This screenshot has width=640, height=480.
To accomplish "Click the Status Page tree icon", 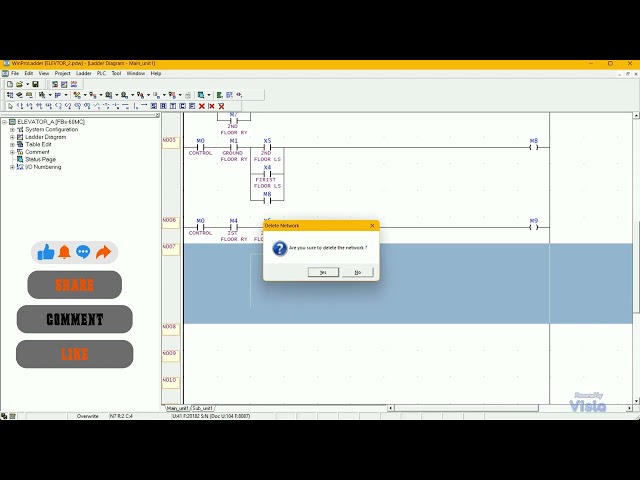I will [x=20, y=160].
